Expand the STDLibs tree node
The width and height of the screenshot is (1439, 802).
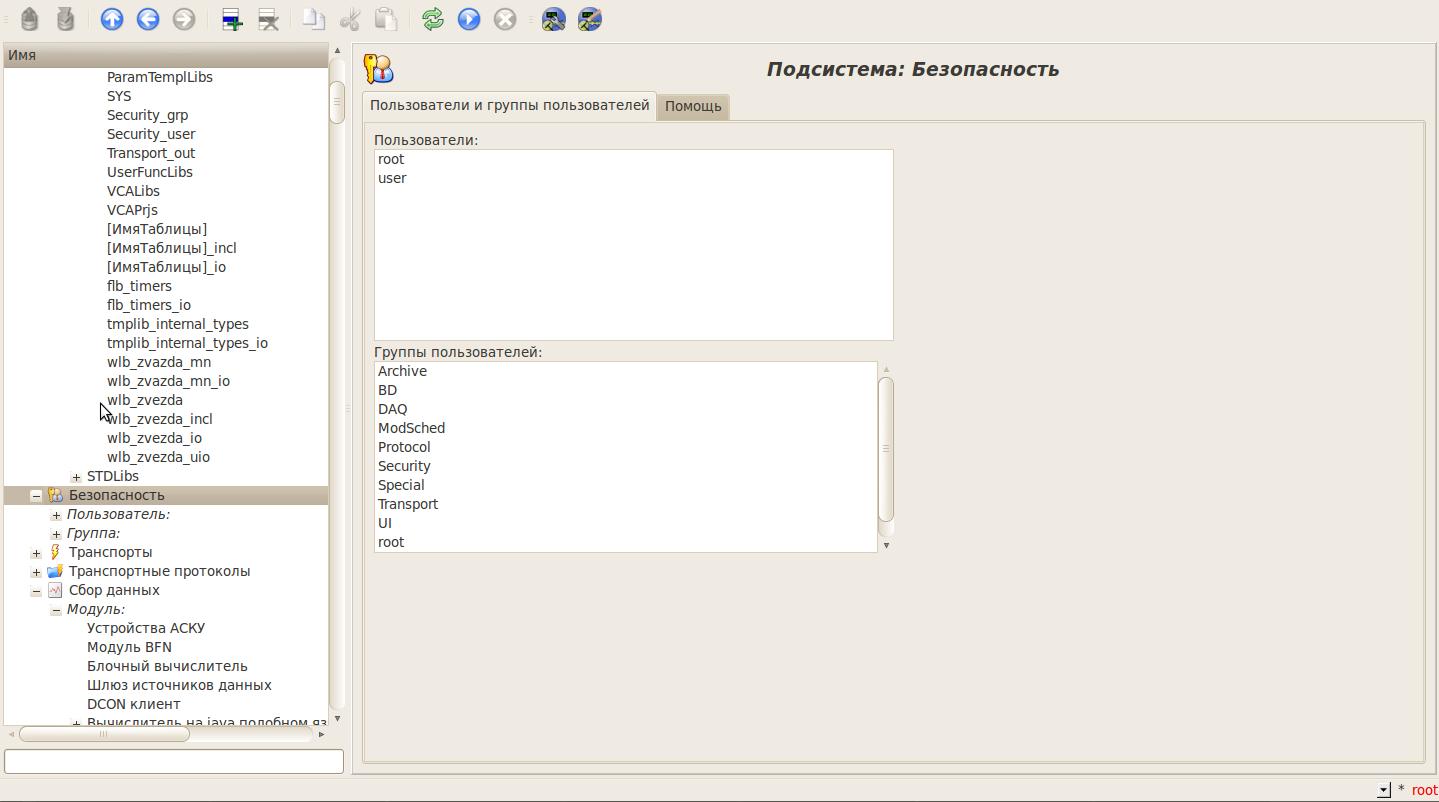click(x=76, y=477)
